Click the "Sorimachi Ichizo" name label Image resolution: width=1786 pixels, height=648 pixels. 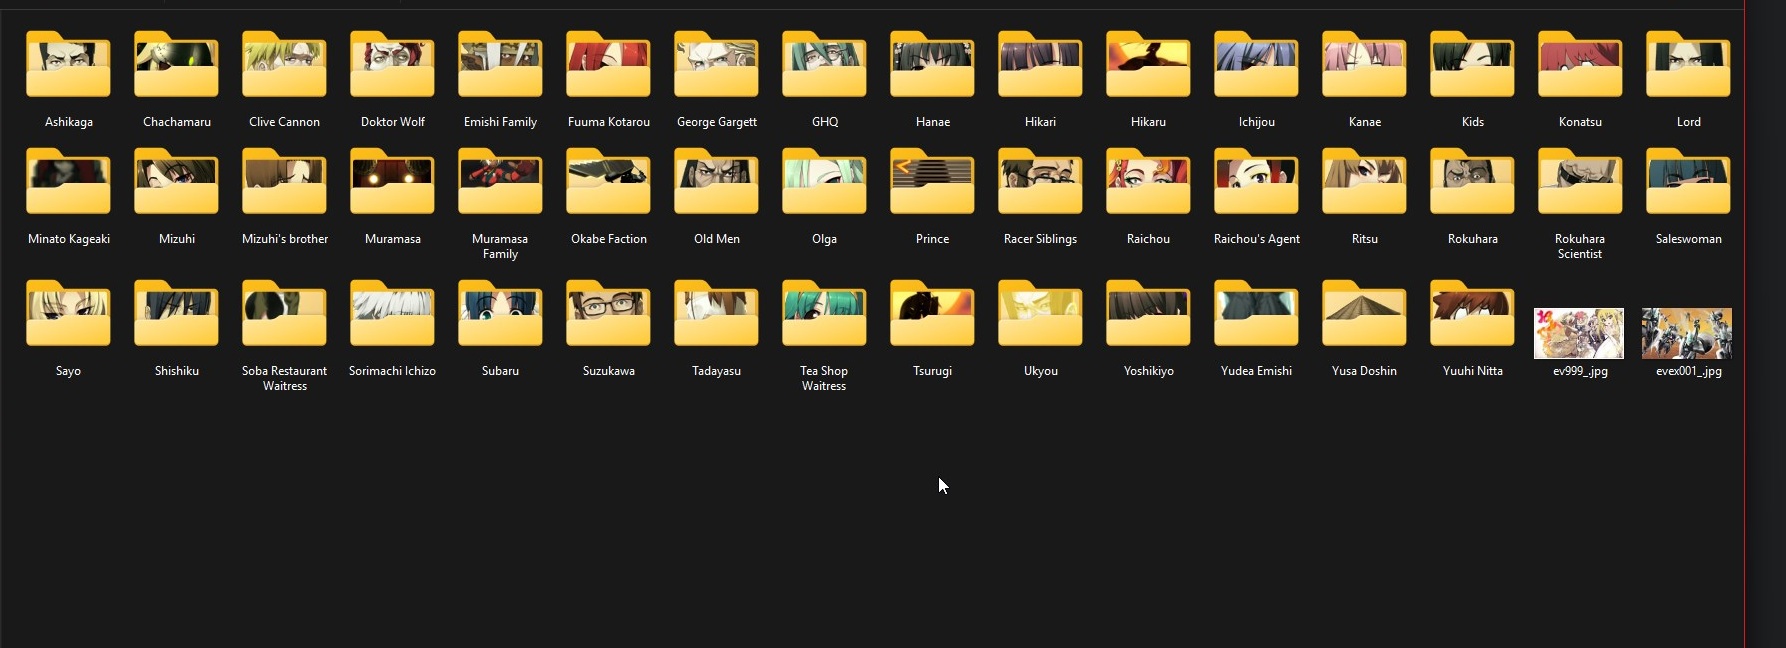pos(392,371)
